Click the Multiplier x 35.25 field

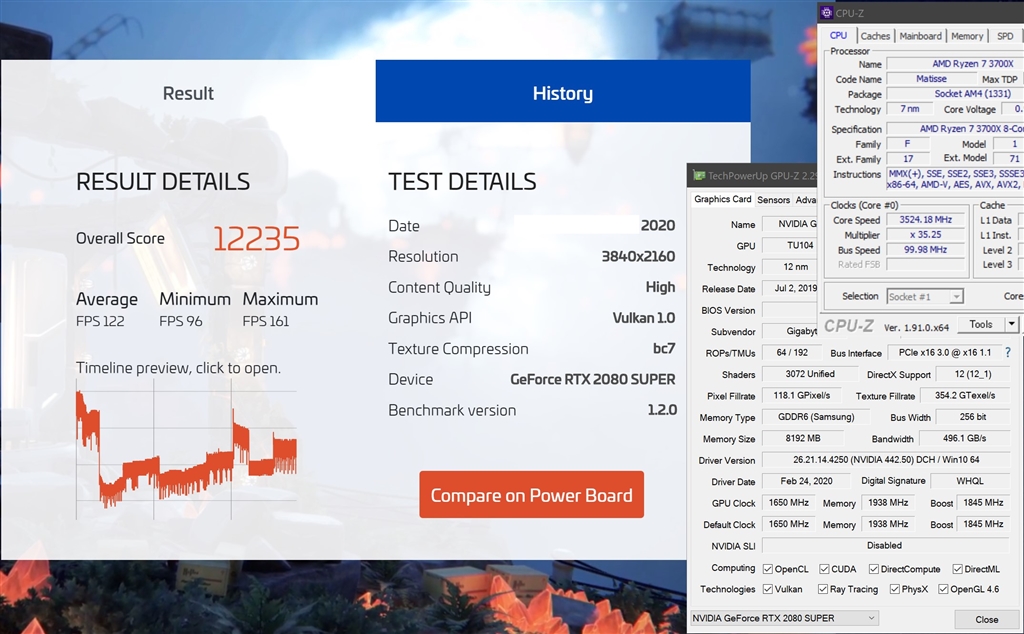[x=925, y=234]
